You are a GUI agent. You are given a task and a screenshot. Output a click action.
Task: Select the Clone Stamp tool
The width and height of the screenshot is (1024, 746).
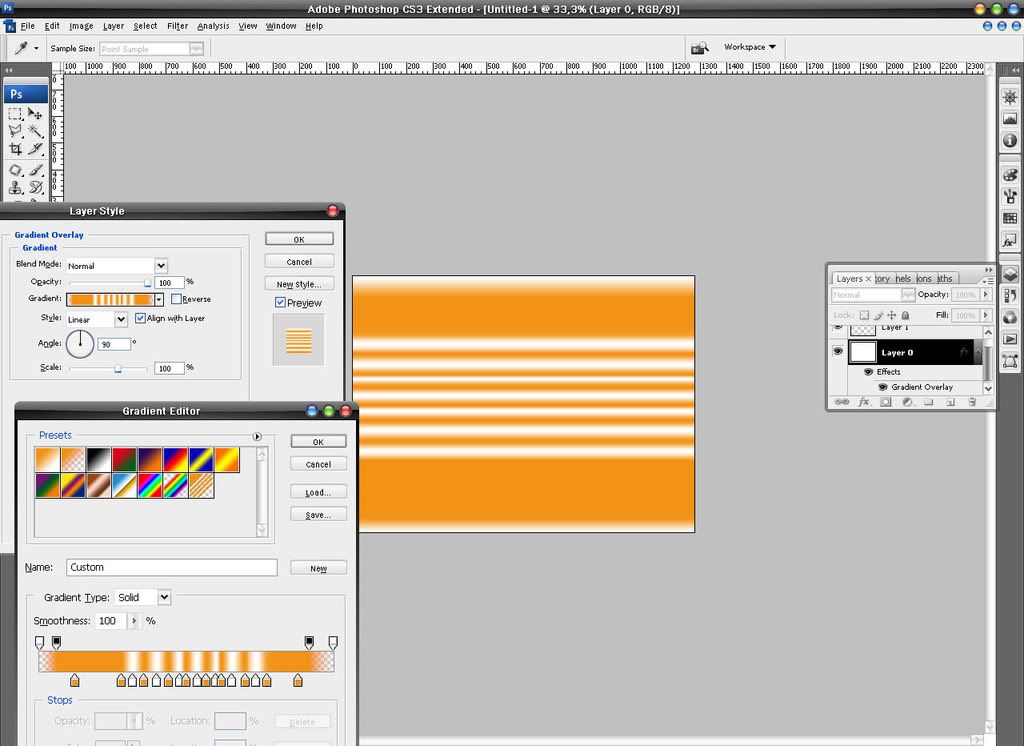[x=15, y=188]
